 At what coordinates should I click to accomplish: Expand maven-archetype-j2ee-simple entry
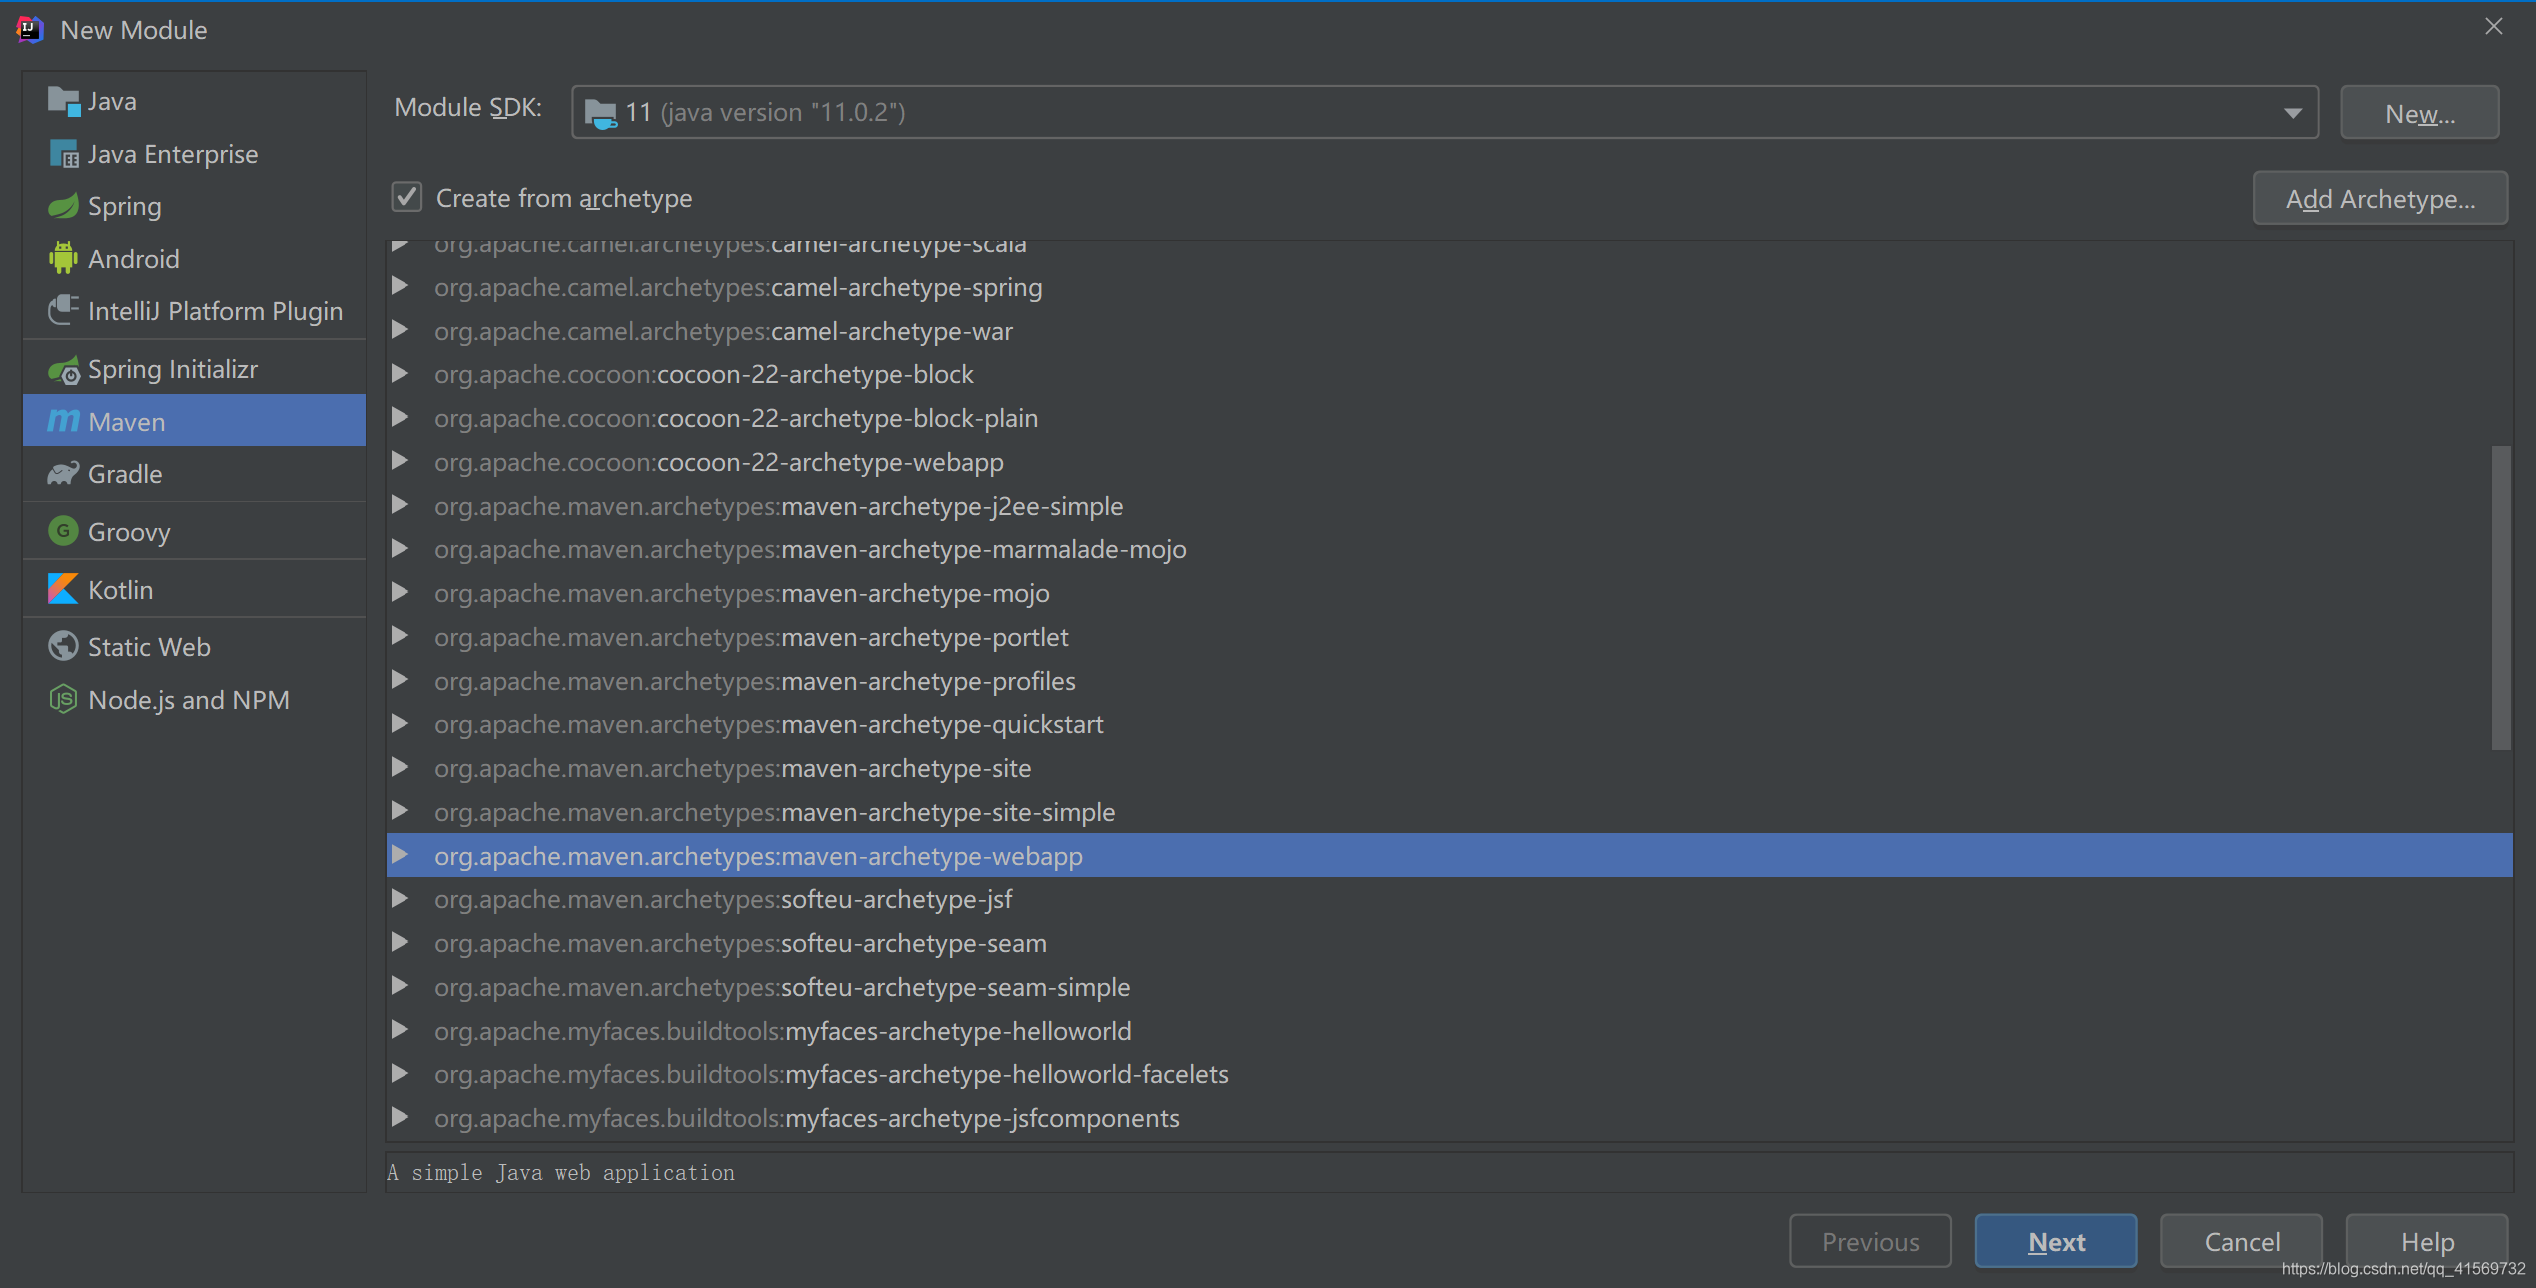[x=400, y=505]
